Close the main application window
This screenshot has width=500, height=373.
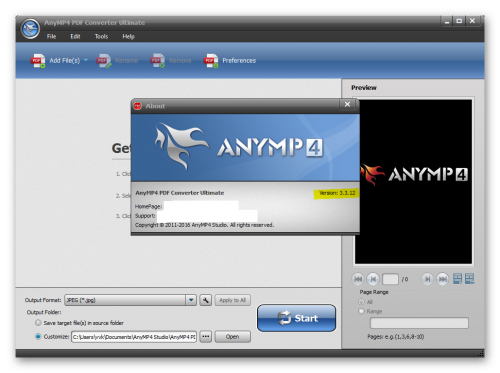(472, 21)
